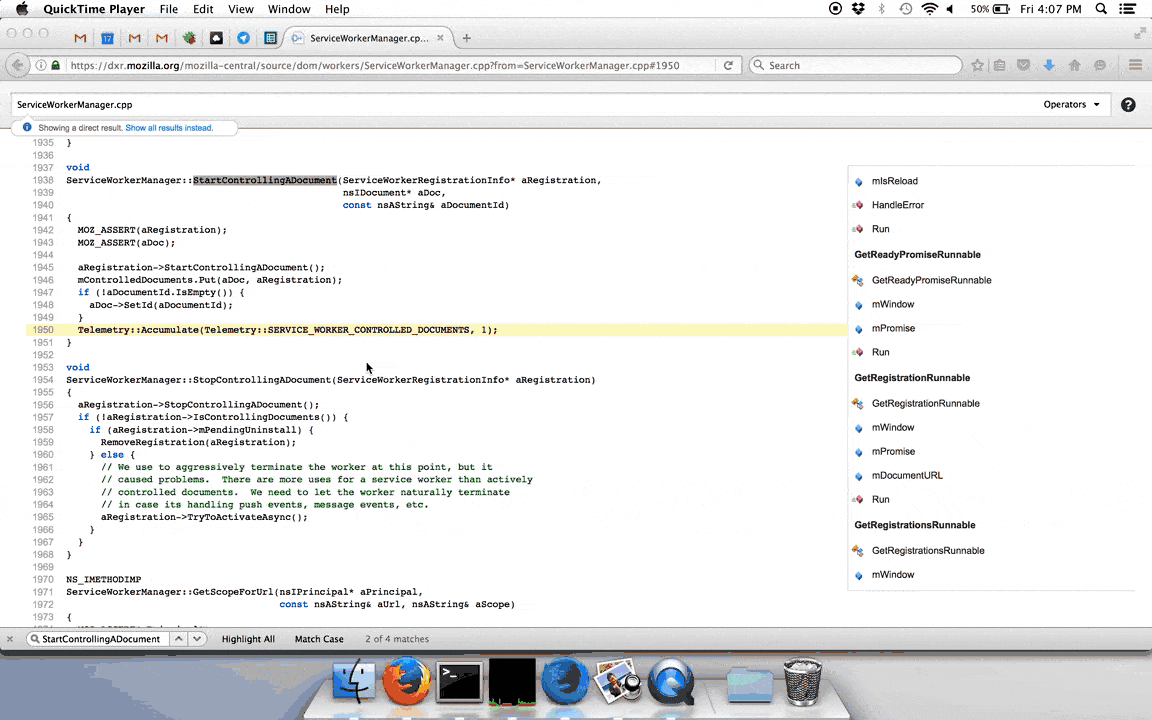The width and height of the screenshot is (1152, 720).
Task: Expand the Operators dropdown
Action: coord(1071,104)
